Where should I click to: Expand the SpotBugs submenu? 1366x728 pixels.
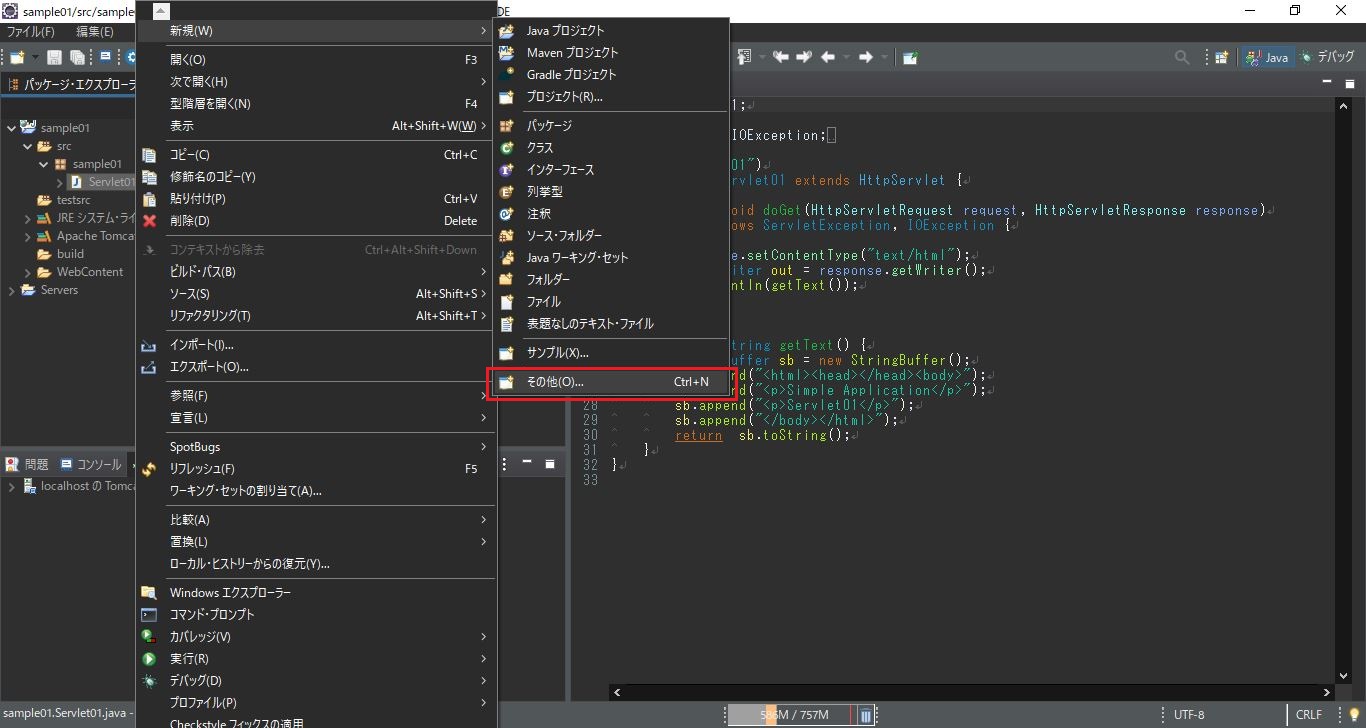point(316,447)
